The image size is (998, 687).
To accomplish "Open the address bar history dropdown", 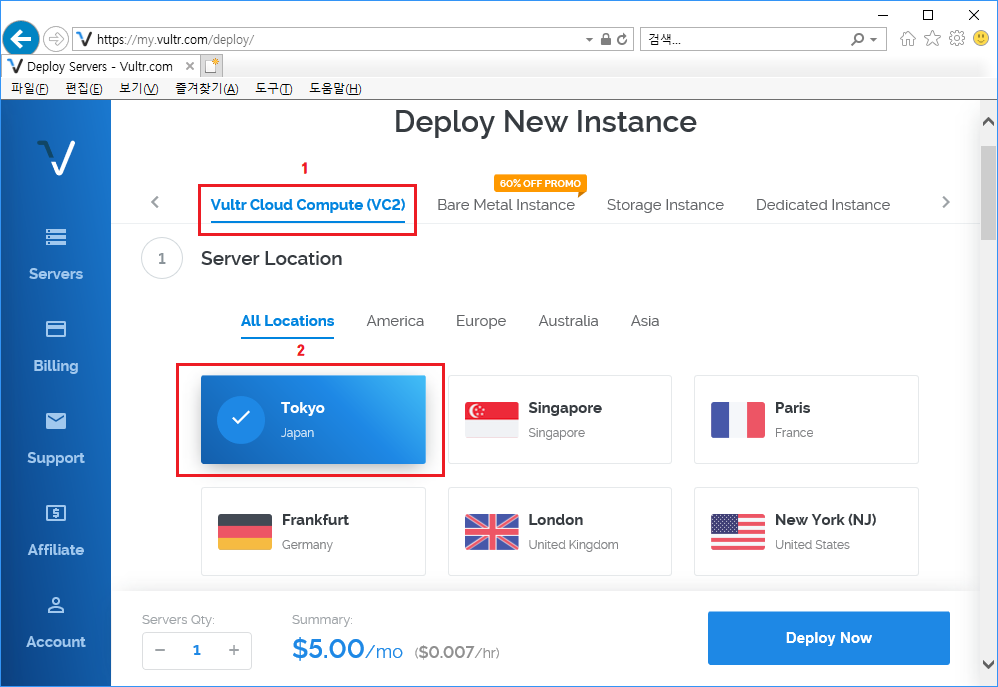I will (x=589, y=39).
